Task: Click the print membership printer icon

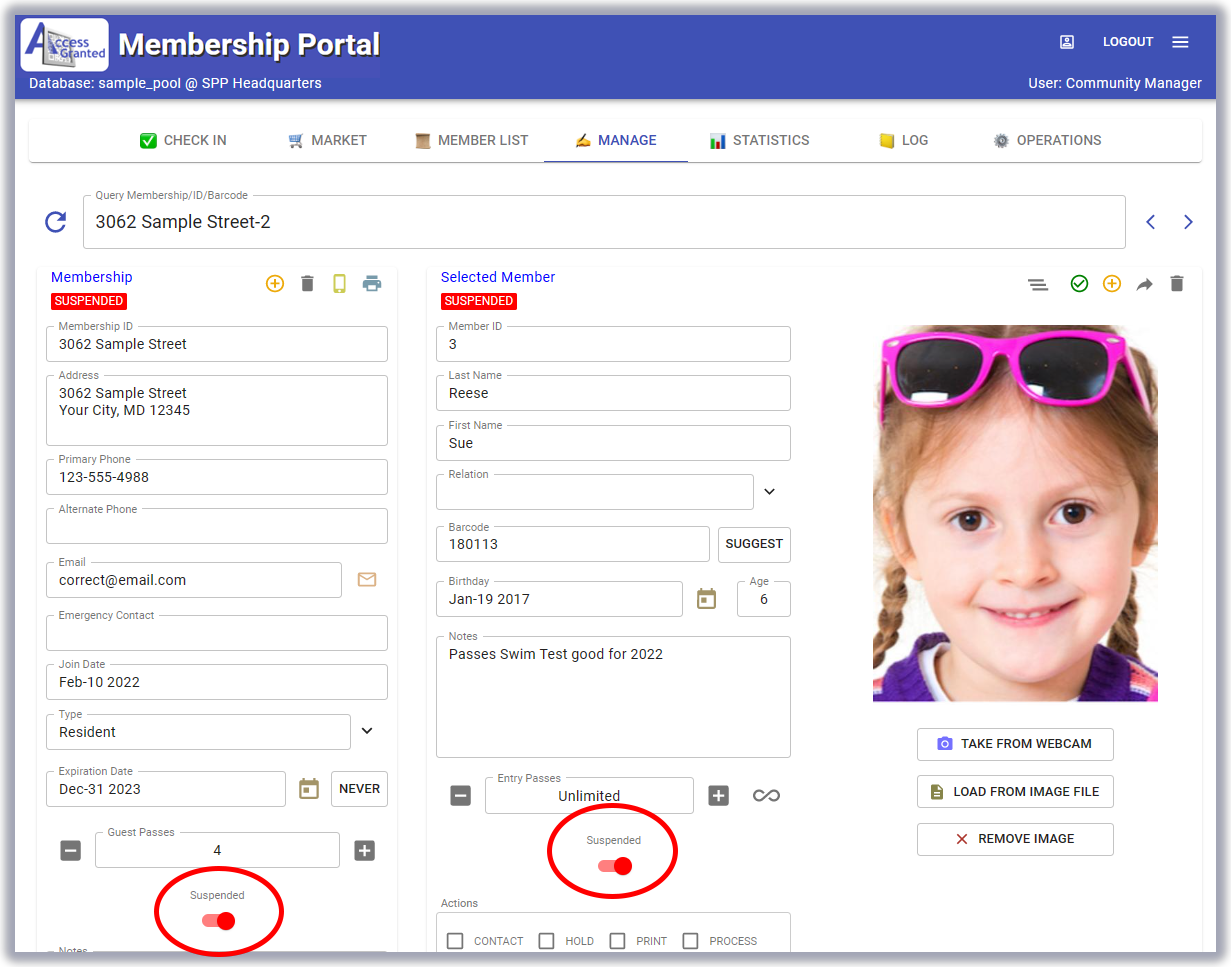Action: click(x=372, y=284)
